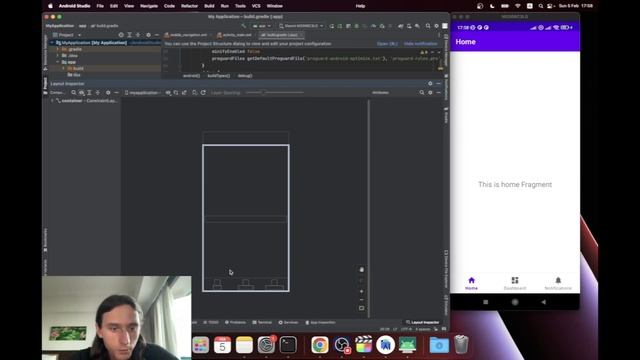640x360 pixels.
Task: Expand the .idea folder
Action: pyautogui.click(x=58, y=56)
